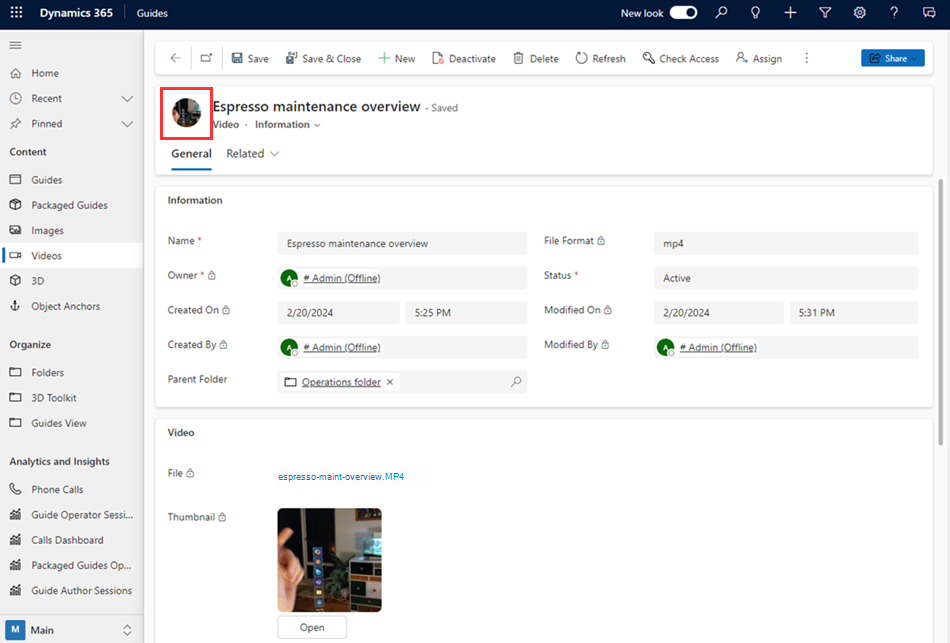This screenshot has height=643, width=950.
Task: Open the Object Anchors section
Action: (60, 306)
